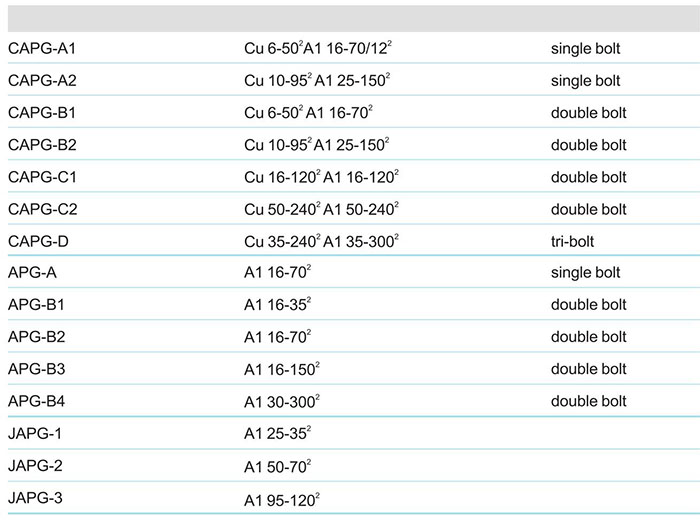Select the JAPG-1 model name
The height and width of the screenshot is (520, 700).
tap(35, 433)
